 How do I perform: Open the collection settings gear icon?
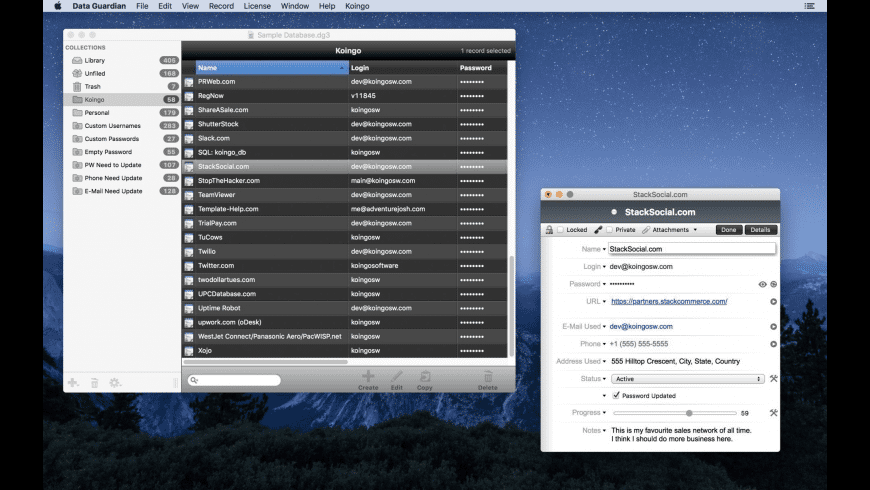[115, 383]
